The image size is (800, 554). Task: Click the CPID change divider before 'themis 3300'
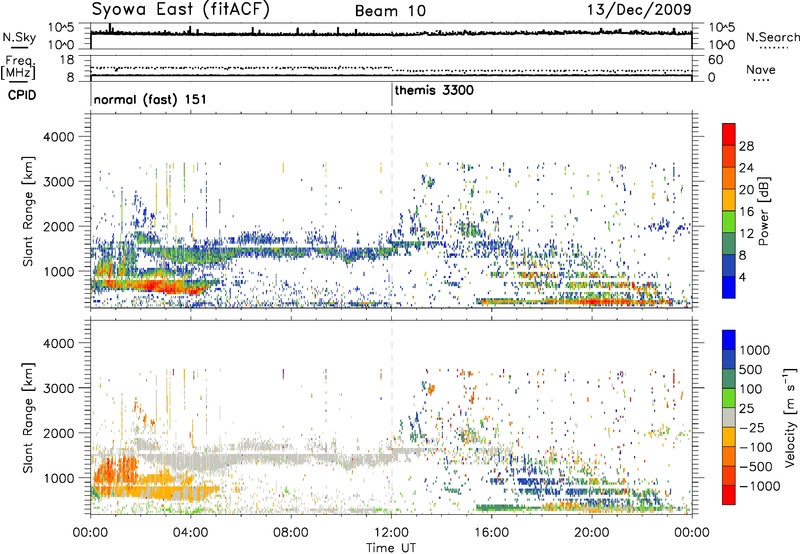(x=392, y=94)
